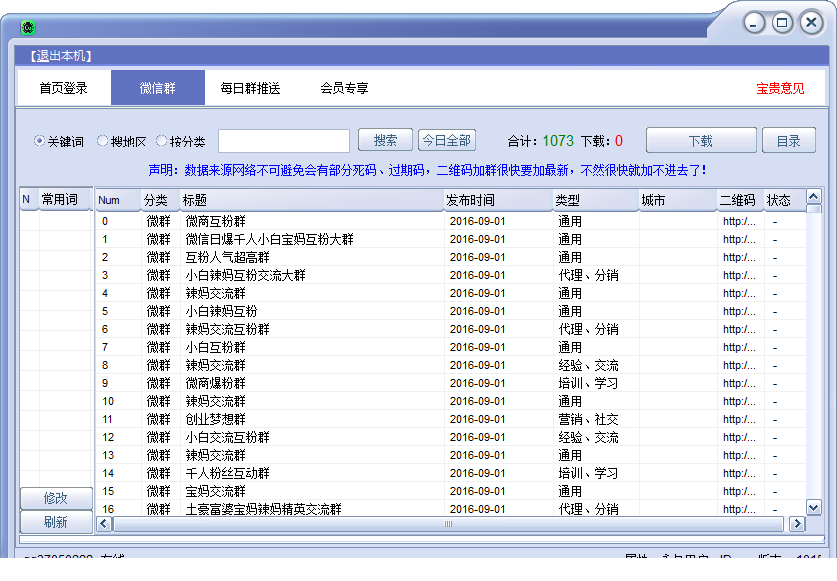Click the 宝贵意见 link
Image resolution: width=837 pixels, height=581 pixels.
[780, 89]
